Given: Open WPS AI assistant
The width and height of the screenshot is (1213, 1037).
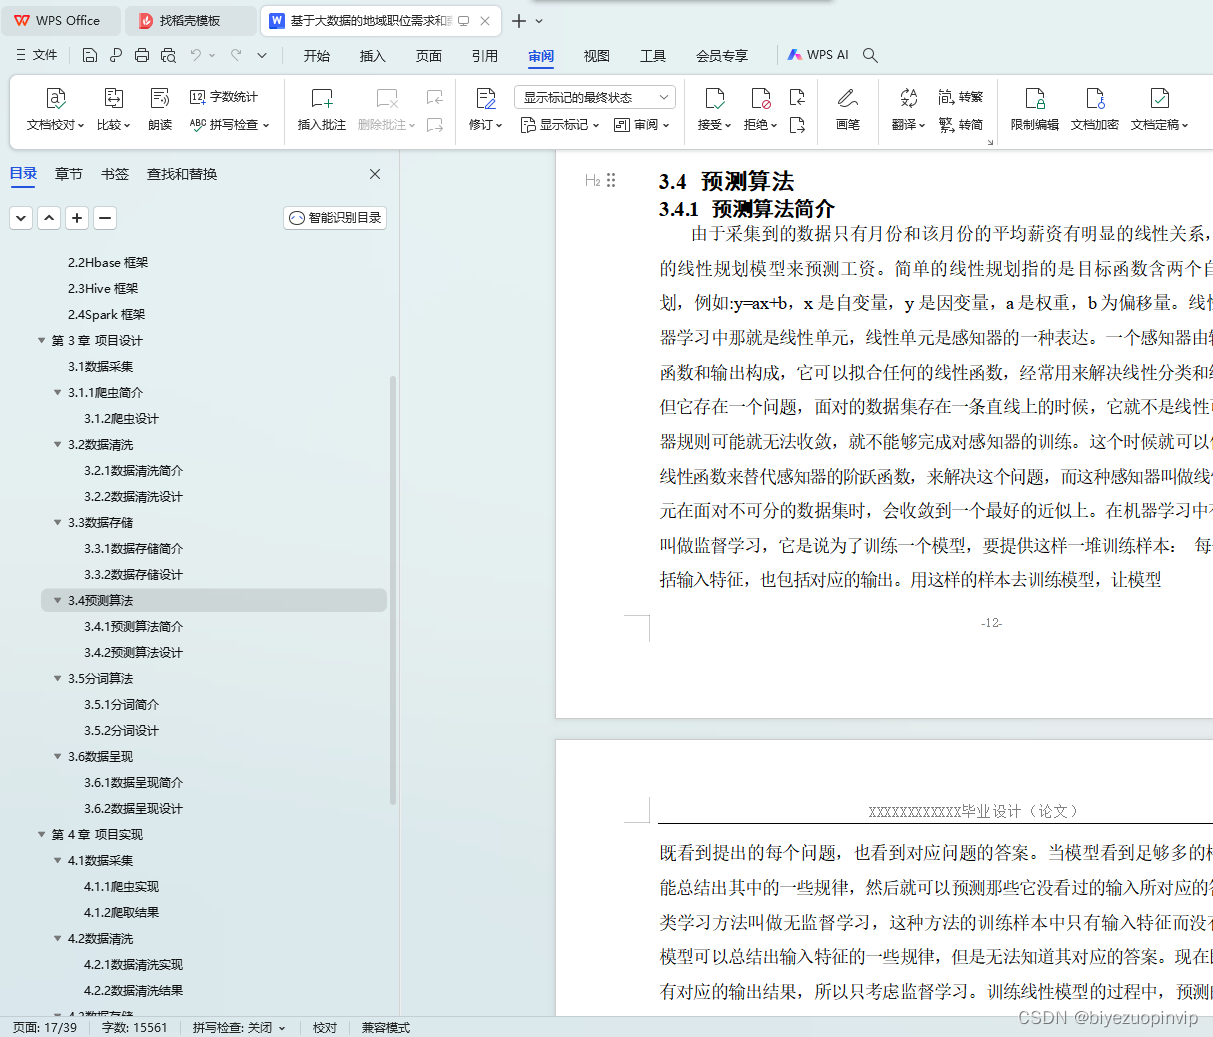Looking at the screenshot, I should [818, 55].
